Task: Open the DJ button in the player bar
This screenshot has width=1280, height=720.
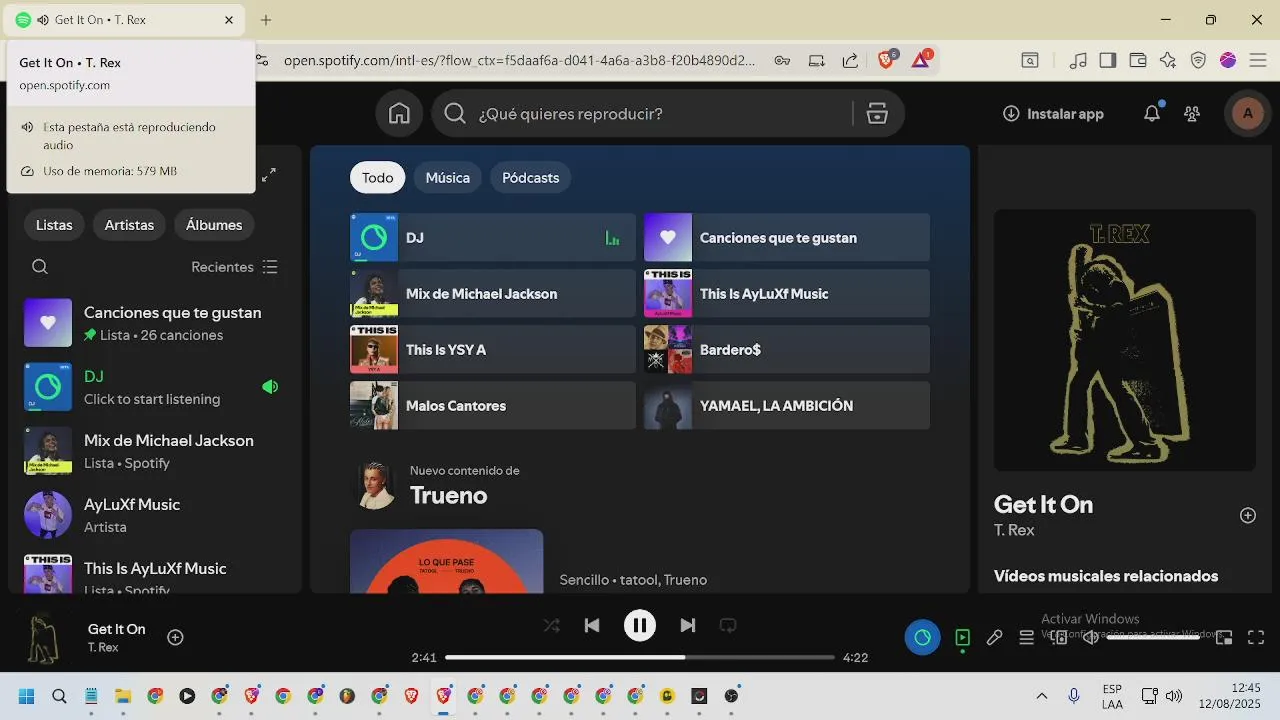Action: coord(922,637)
